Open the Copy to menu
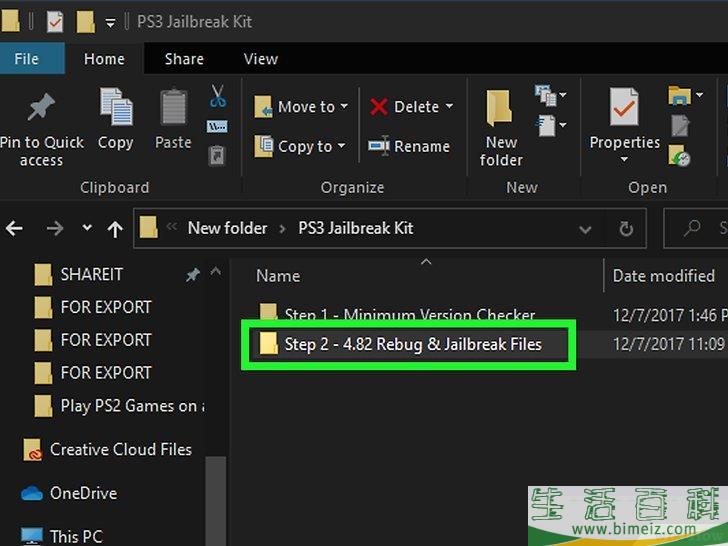 coord(300,146)
